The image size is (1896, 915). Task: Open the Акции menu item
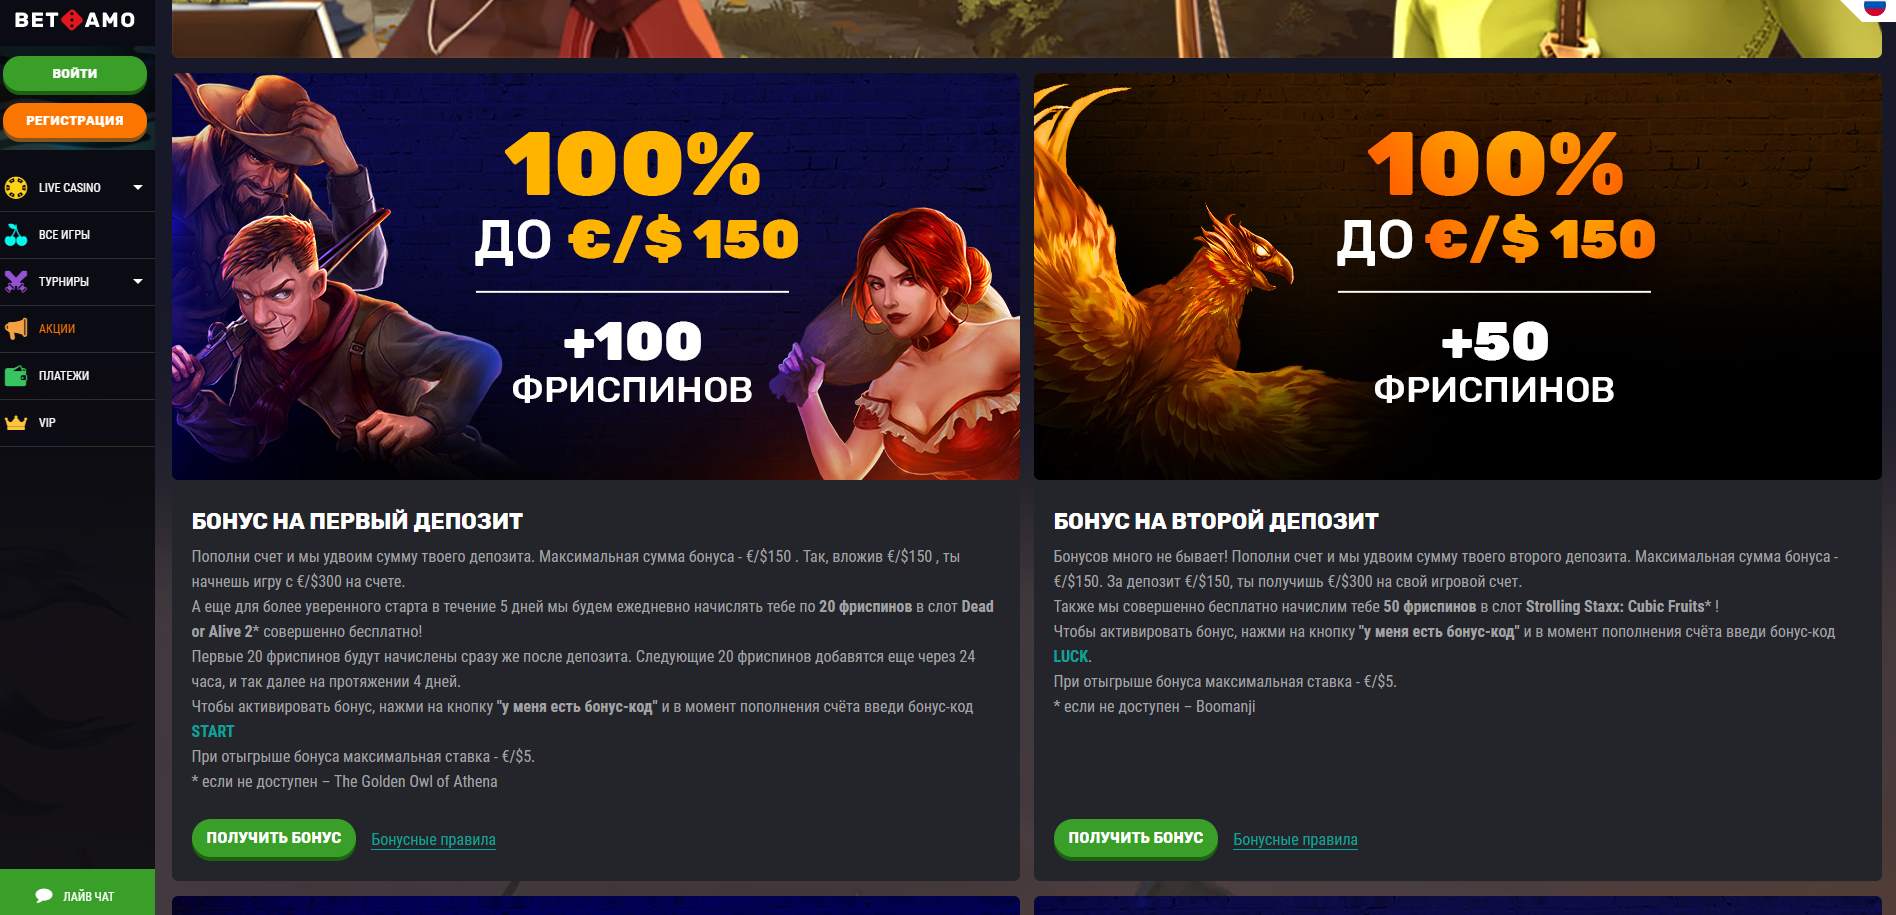point(77,328)
